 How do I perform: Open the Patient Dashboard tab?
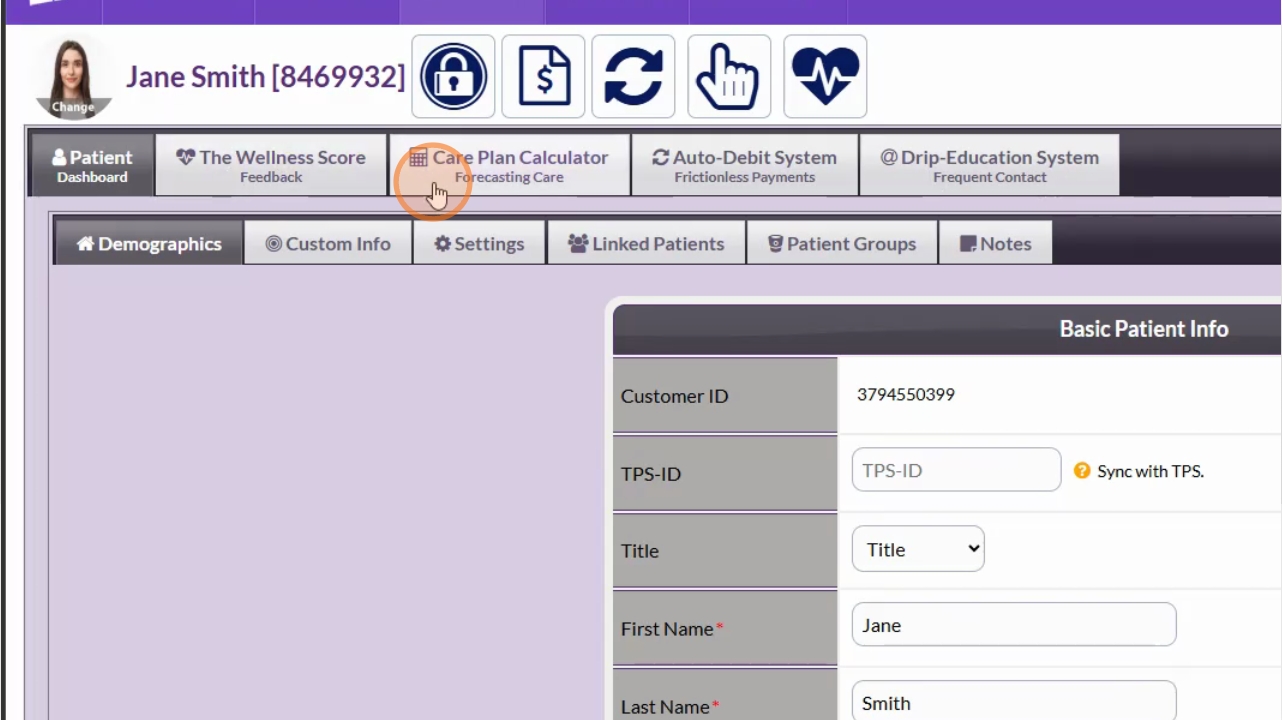click(92, 165)
